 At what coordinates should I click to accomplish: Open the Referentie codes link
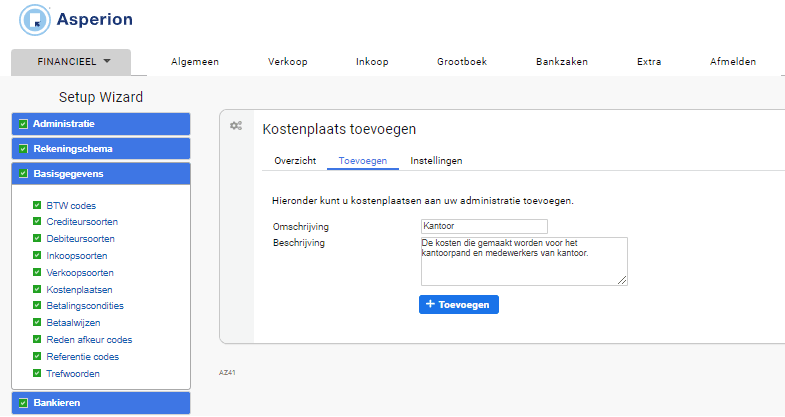(83, 357)
